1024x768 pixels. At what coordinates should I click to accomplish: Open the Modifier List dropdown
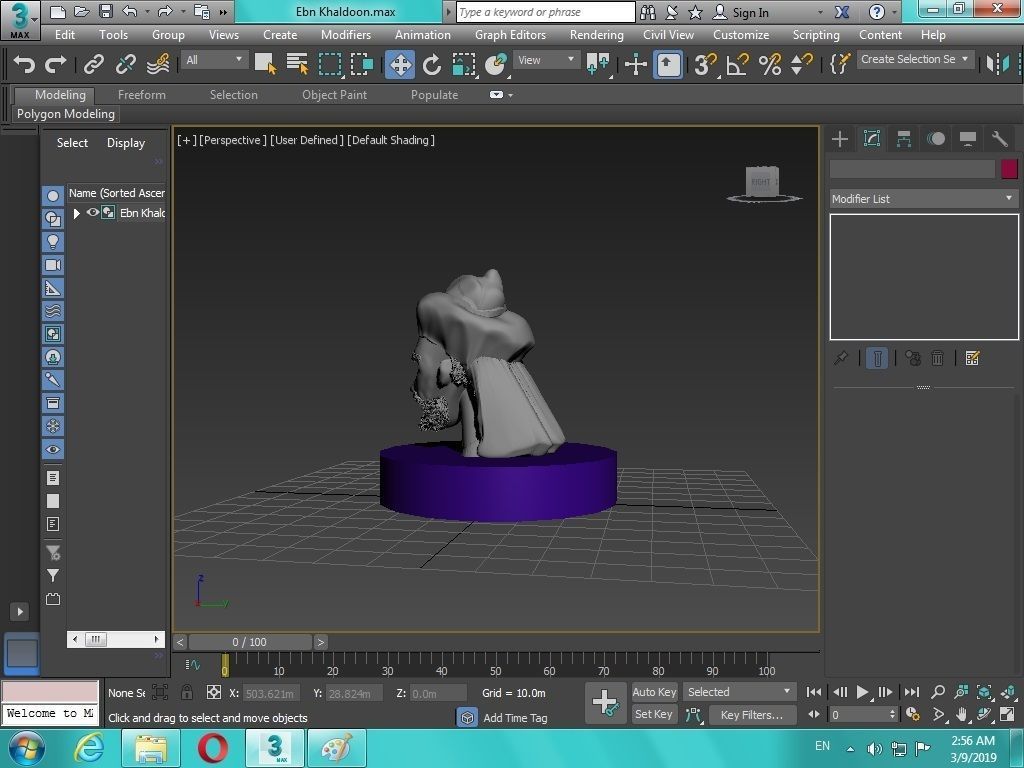(923, 199)
